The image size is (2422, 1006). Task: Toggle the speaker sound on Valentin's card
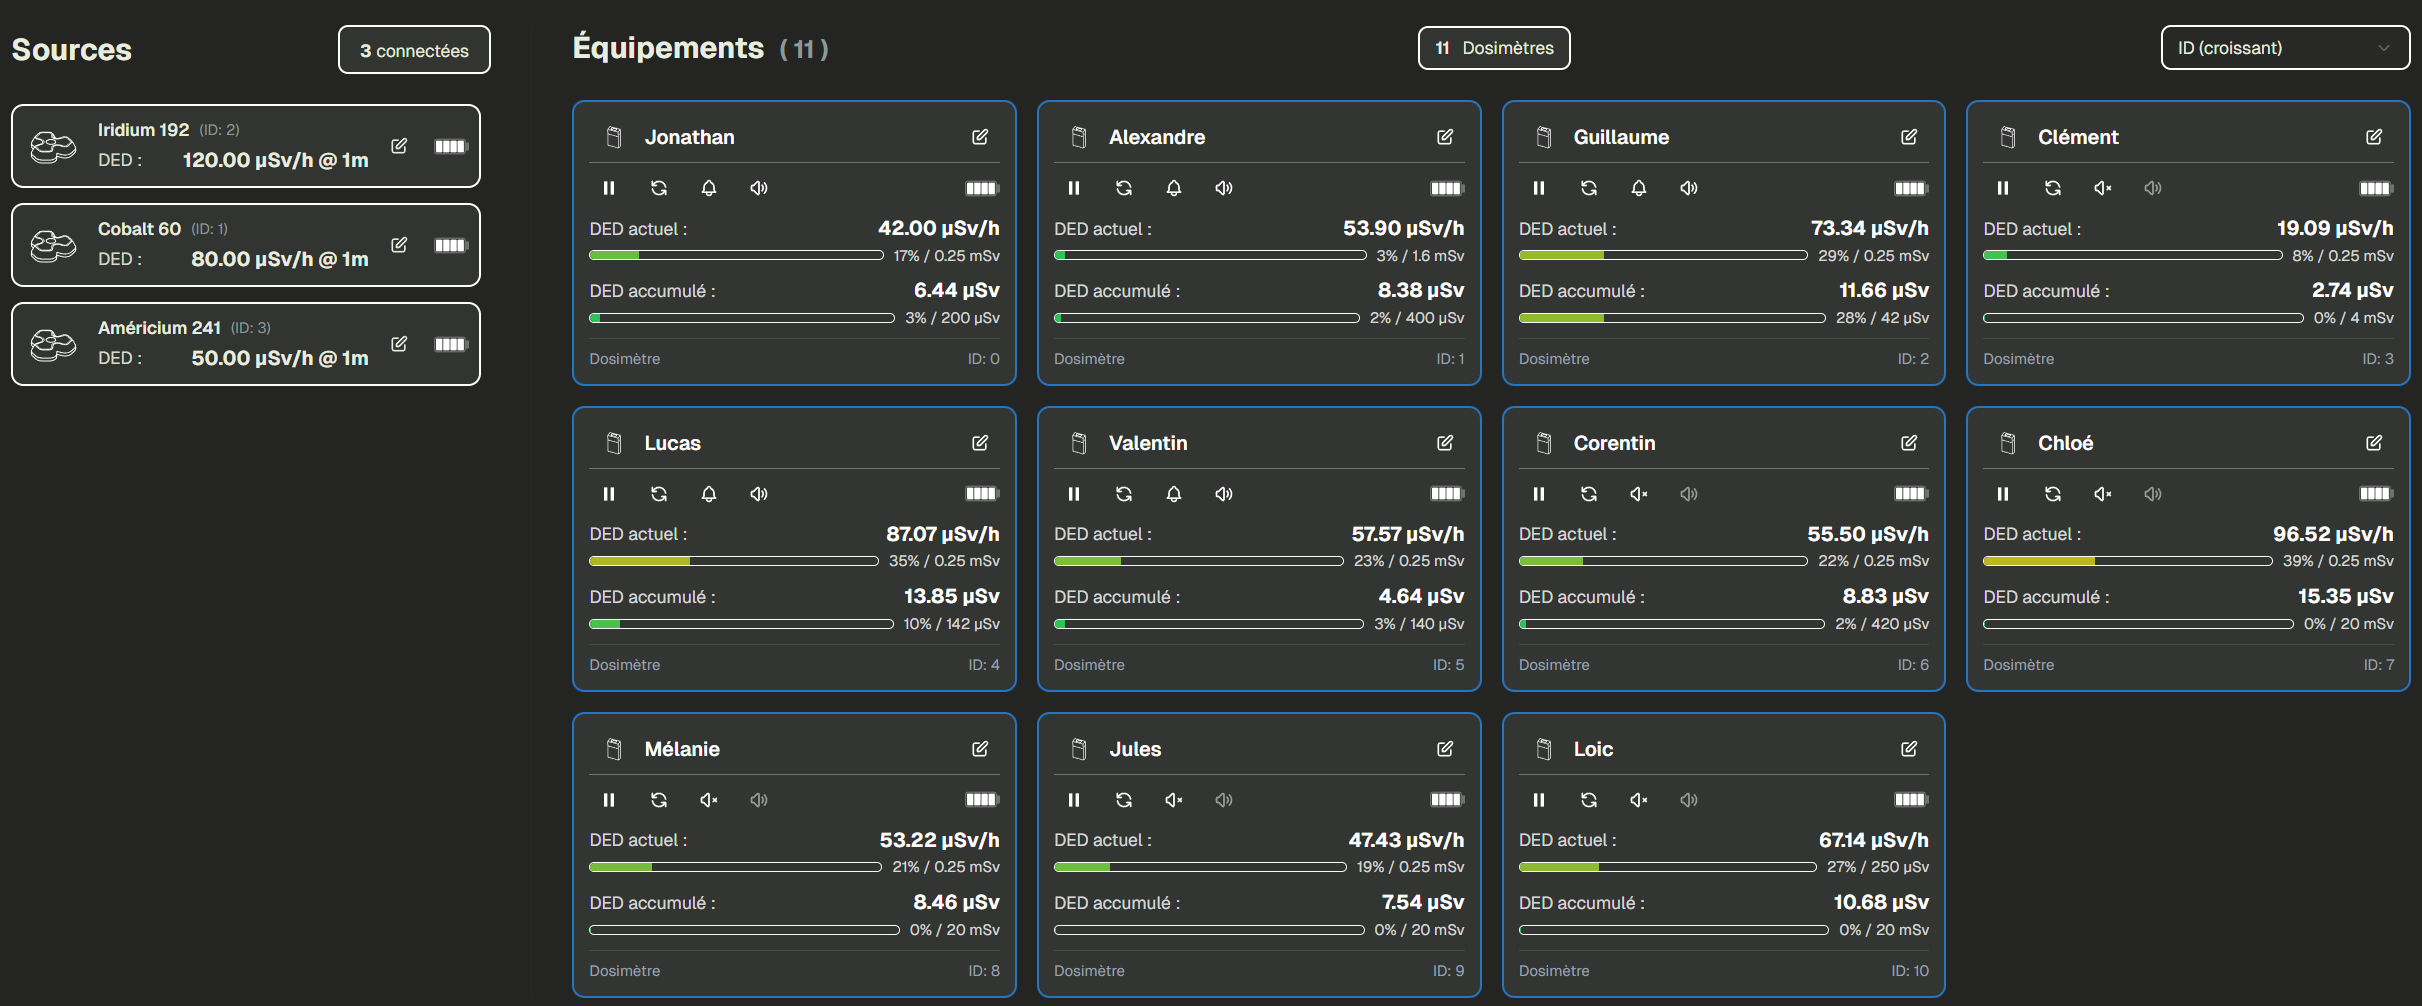pyautogui.click(x=1224, y=494)
